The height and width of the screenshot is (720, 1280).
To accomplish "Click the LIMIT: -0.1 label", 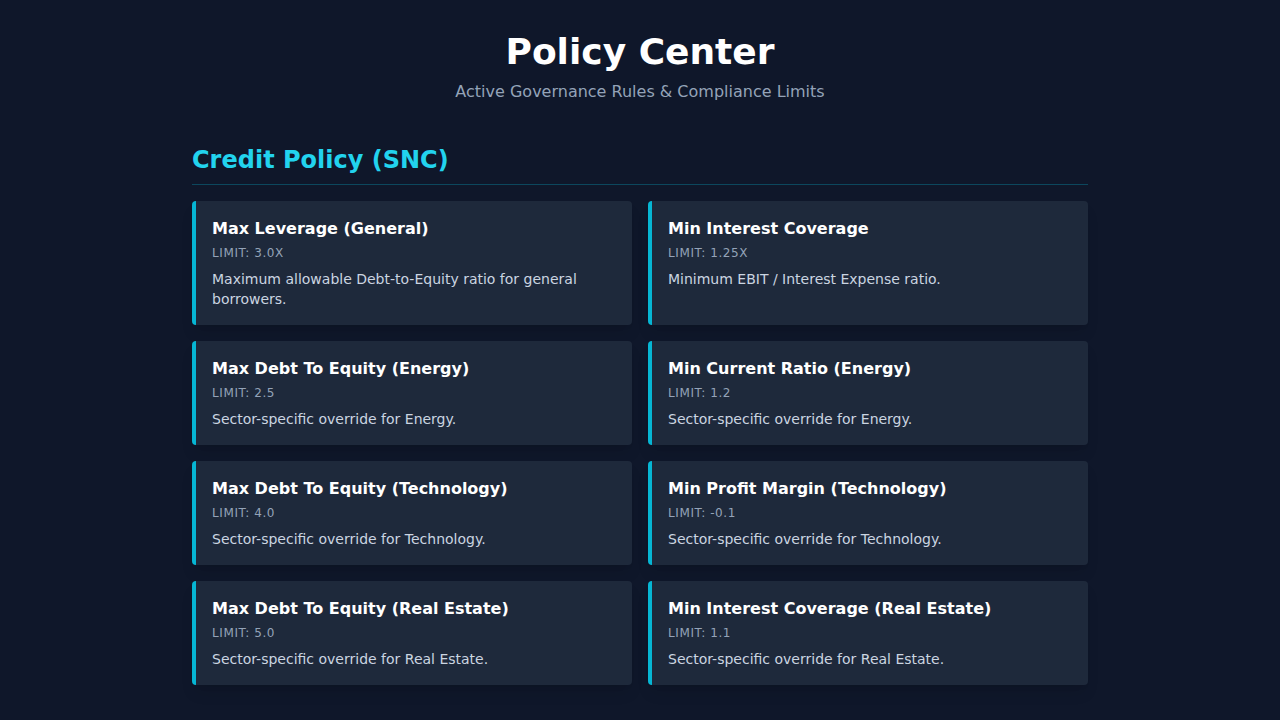I will [701, 513].
